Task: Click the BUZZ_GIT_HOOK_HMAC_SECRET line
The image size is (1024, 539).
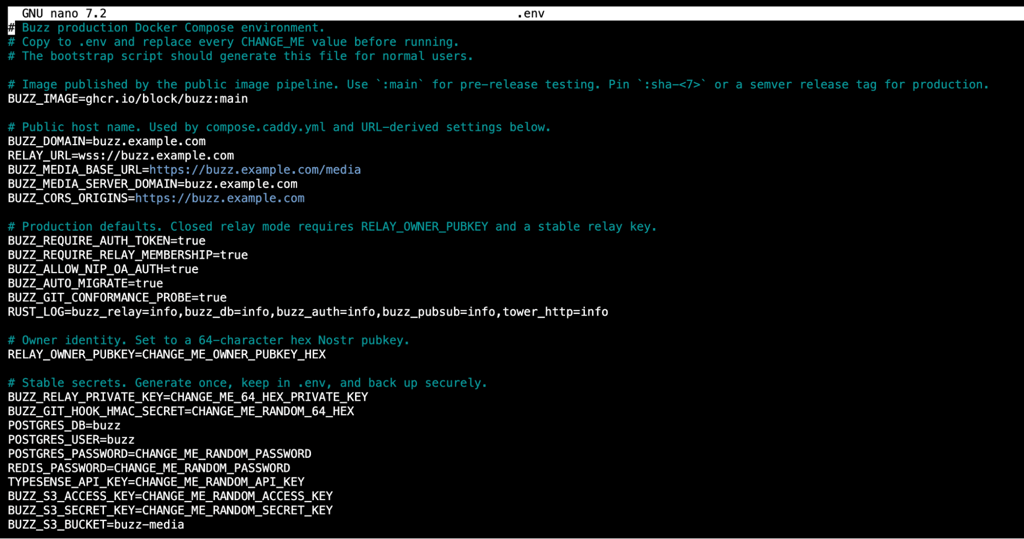Action: (x=181, y=411)
